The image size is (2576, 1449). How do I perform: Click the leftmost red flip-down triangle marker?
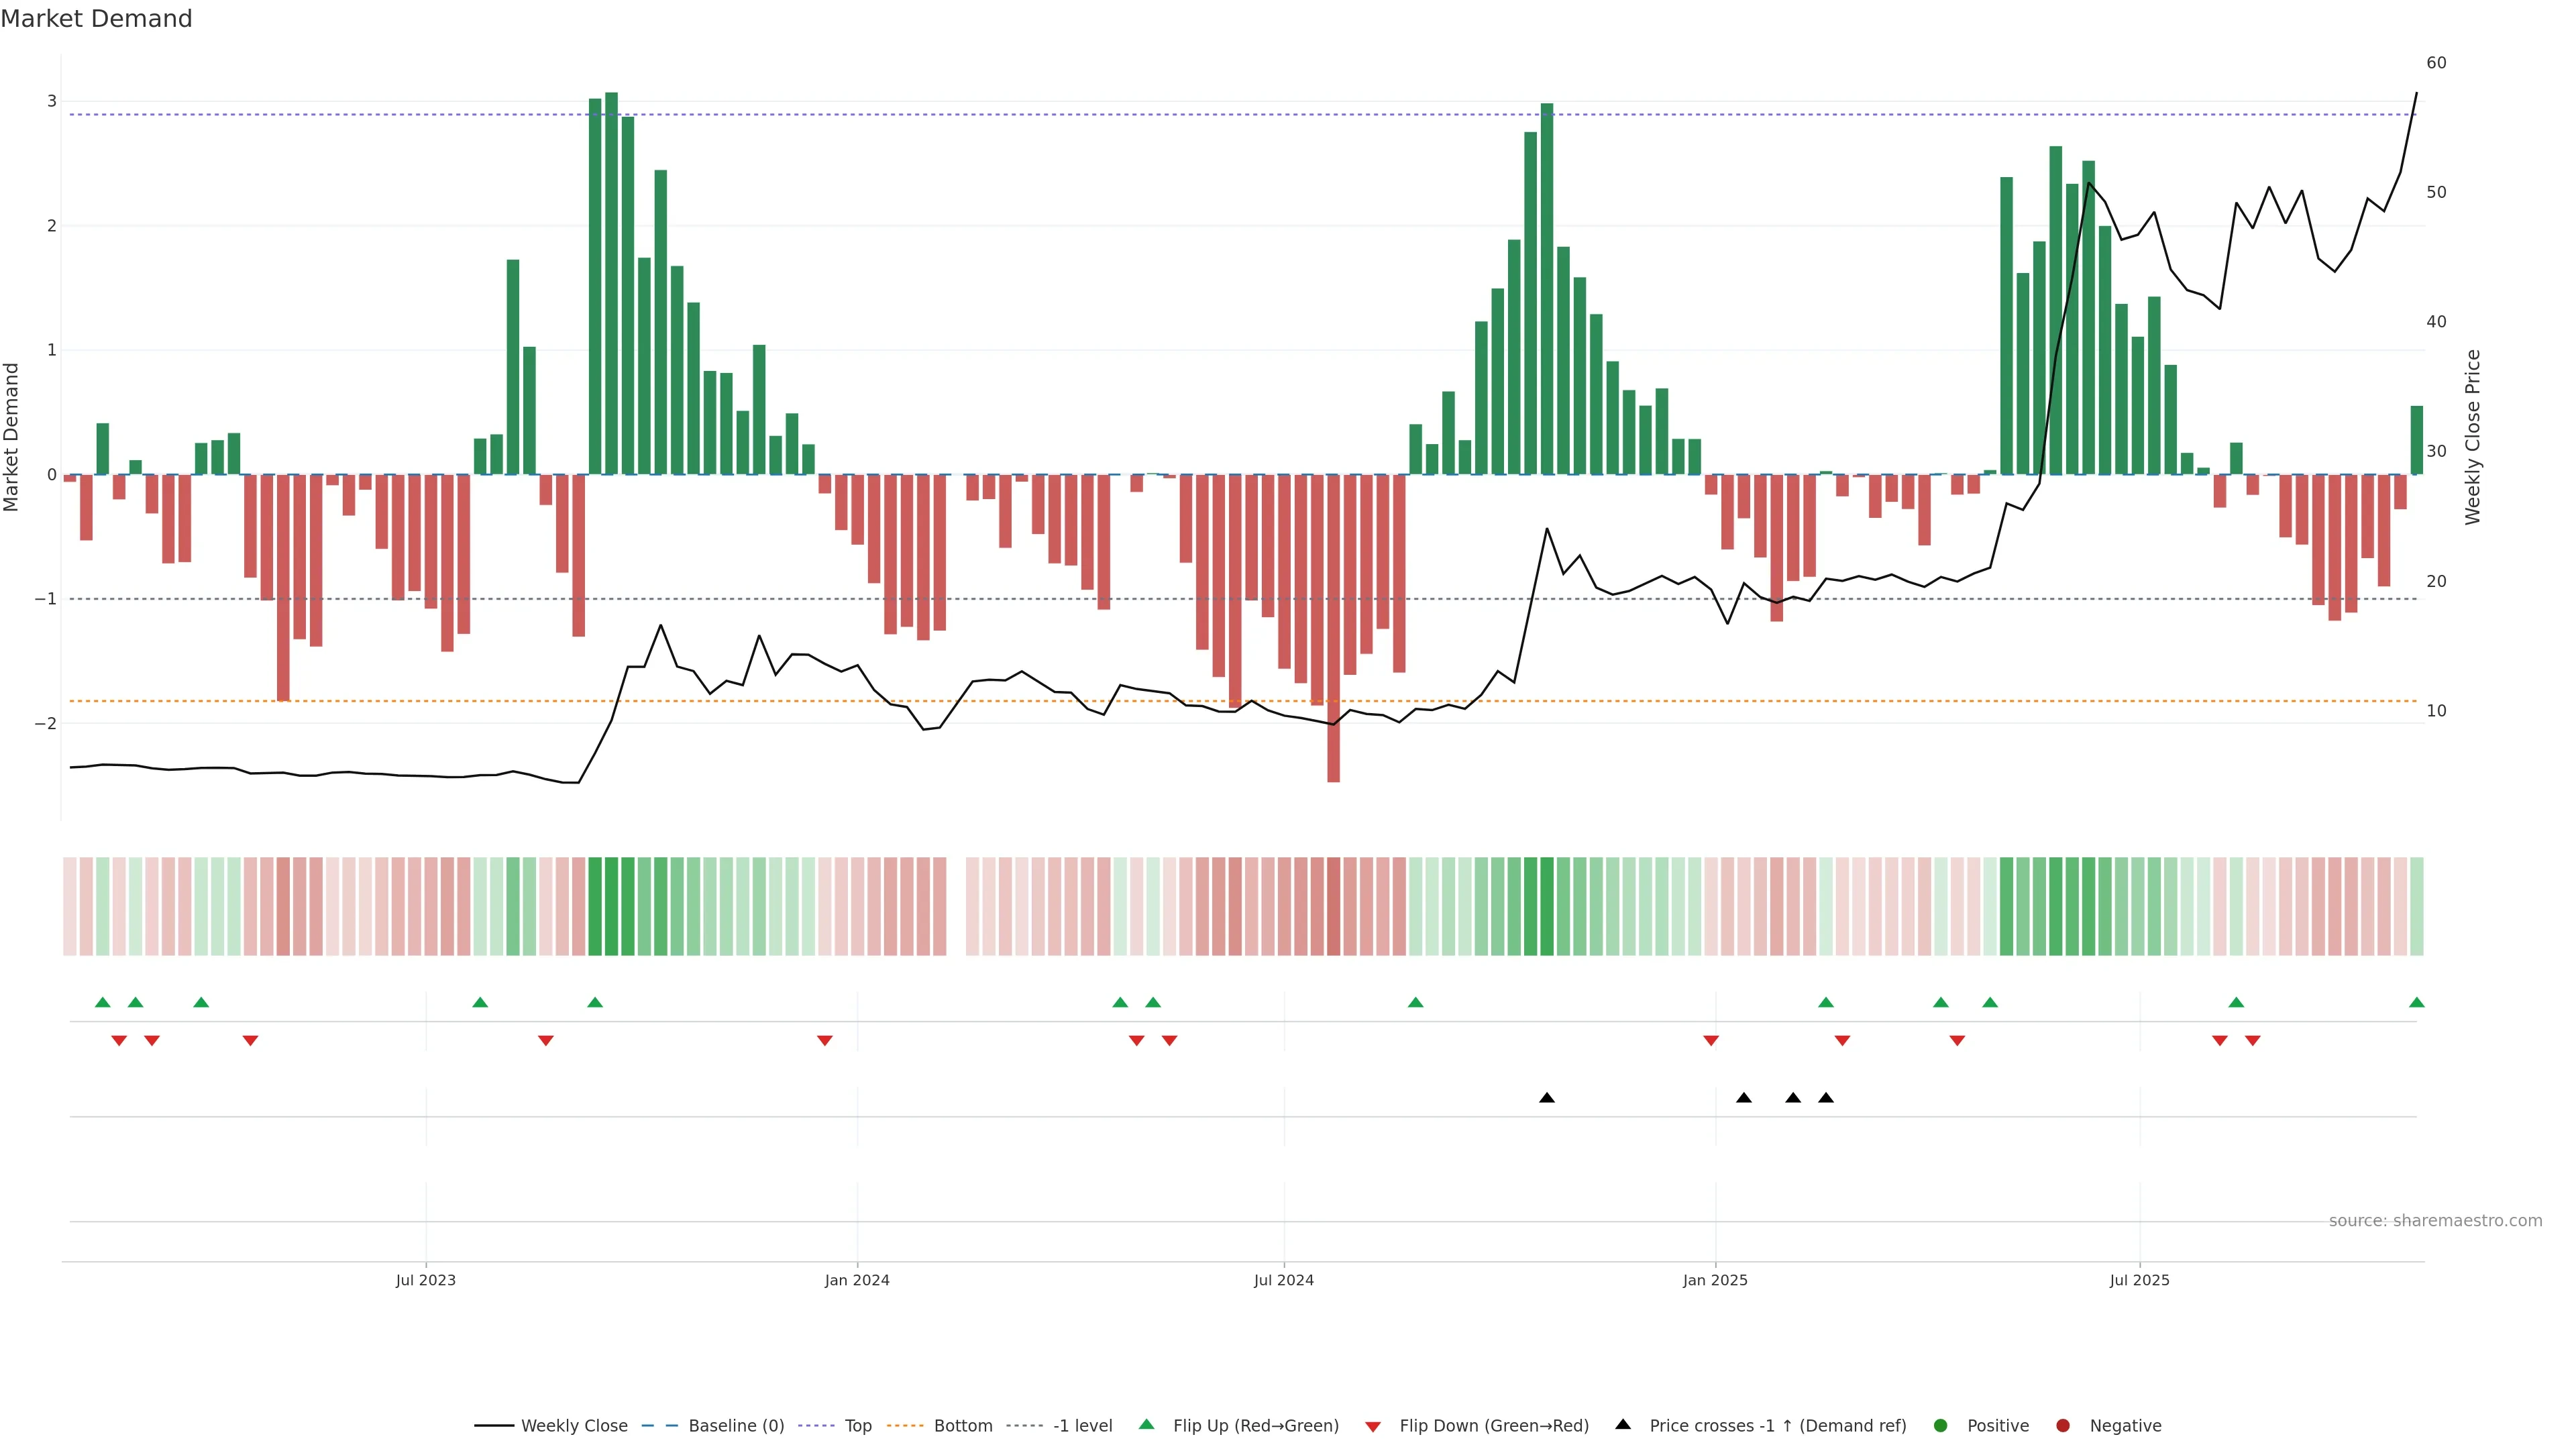pos(119,1041)
